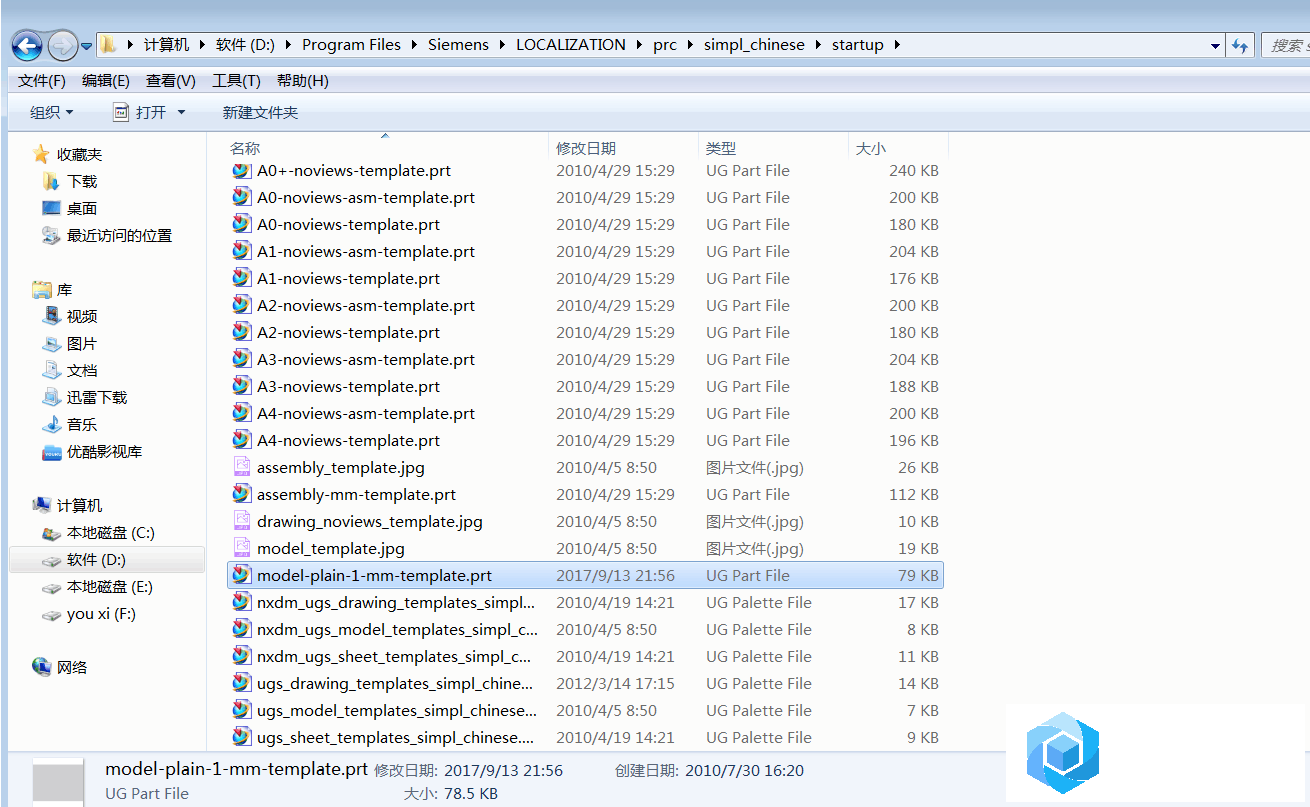Click the Forward navigation arrow button

pos(62,45)
